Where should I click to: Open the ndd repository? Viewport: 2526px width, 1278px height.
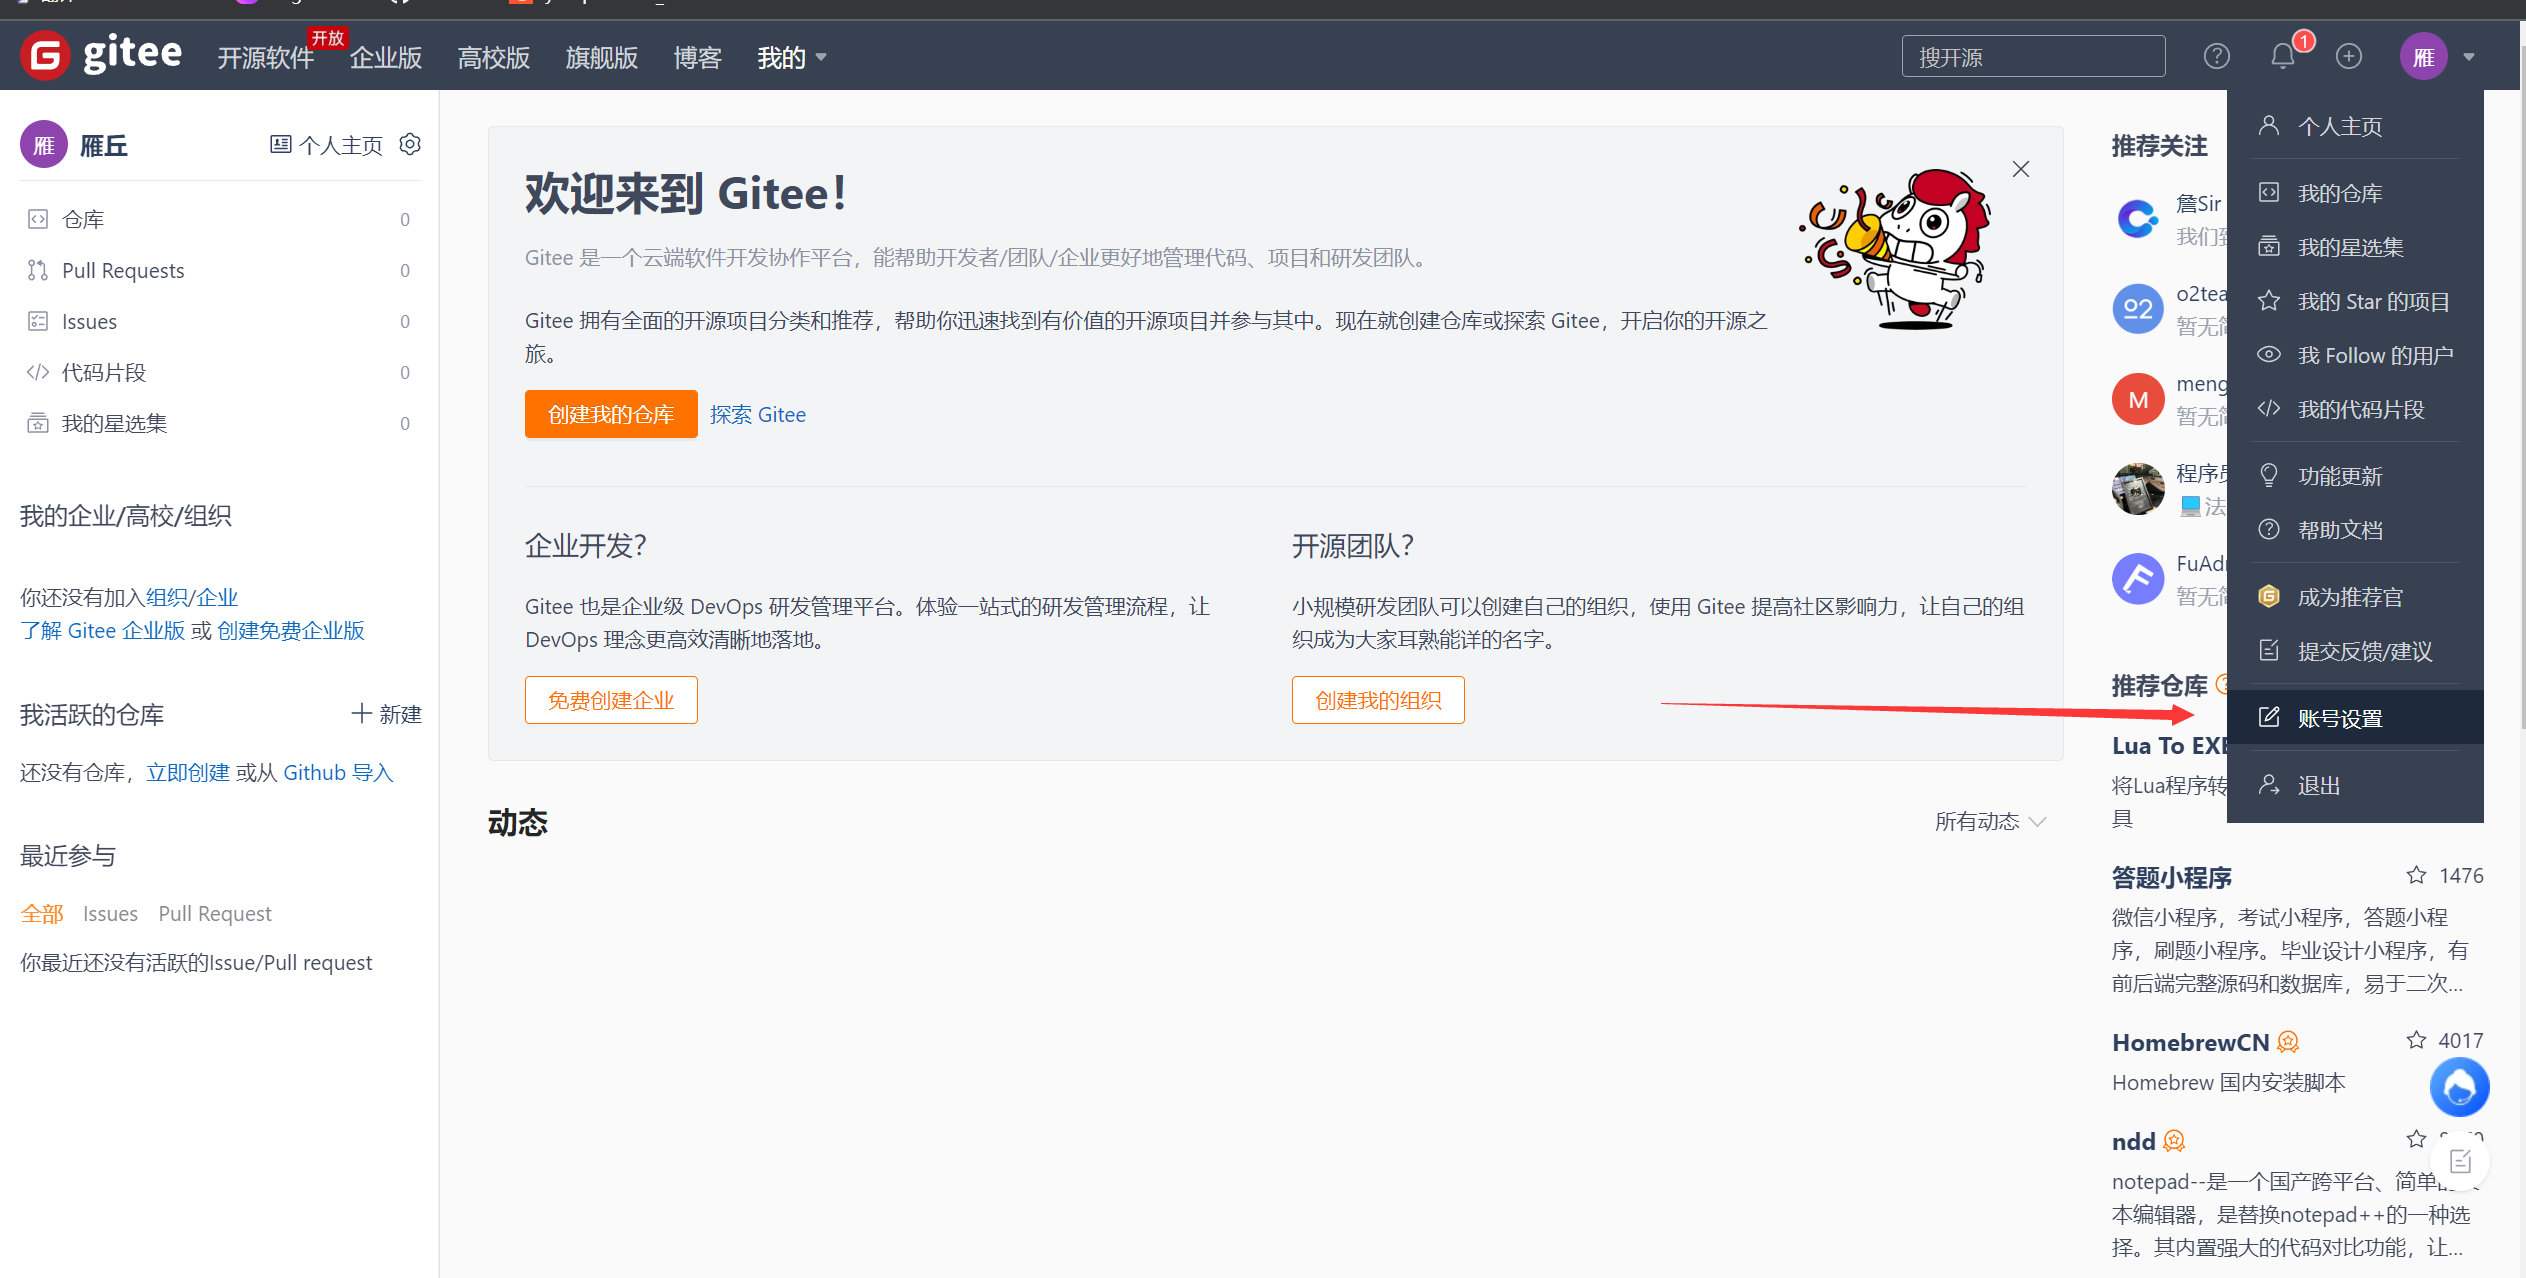(x=2133, y=1141)
